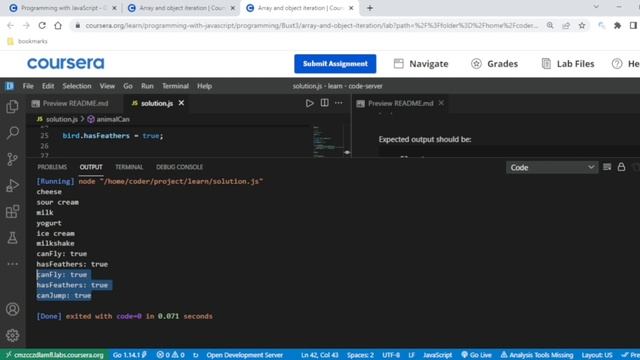Bookmark this page with the star
This screenshot has width=640, height=360.
[x=582, y=25]
